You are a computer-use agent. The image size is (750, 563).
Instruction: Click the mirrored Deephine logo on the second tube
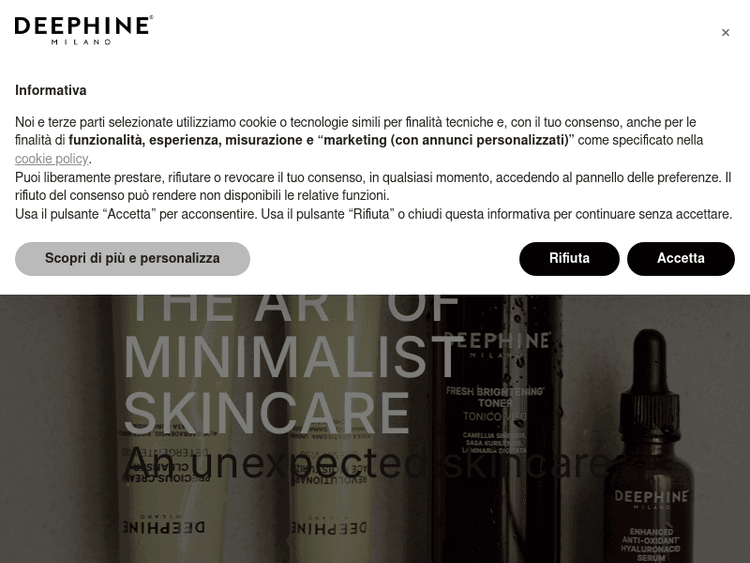pos(329,525)
